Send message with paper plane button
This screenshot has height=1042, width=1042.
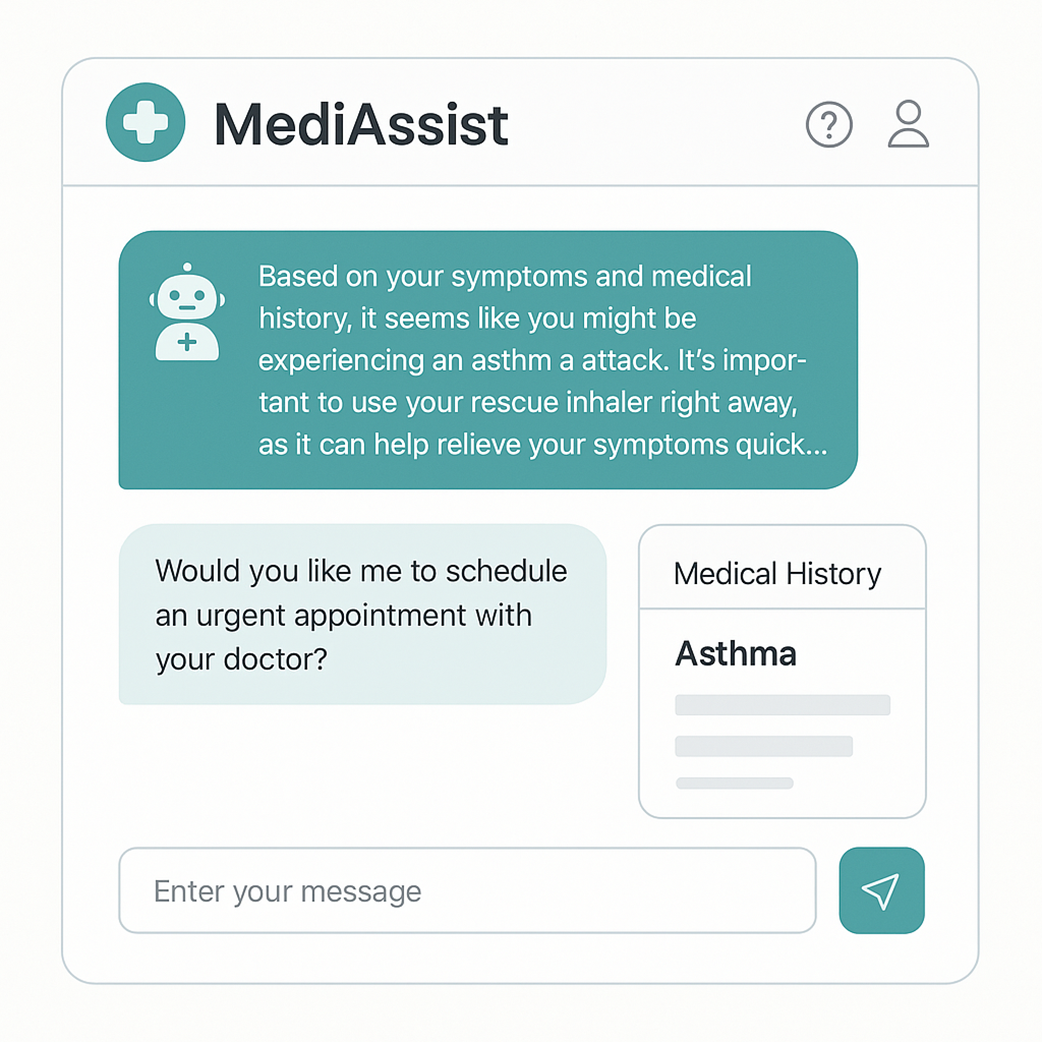pos(881,891)
